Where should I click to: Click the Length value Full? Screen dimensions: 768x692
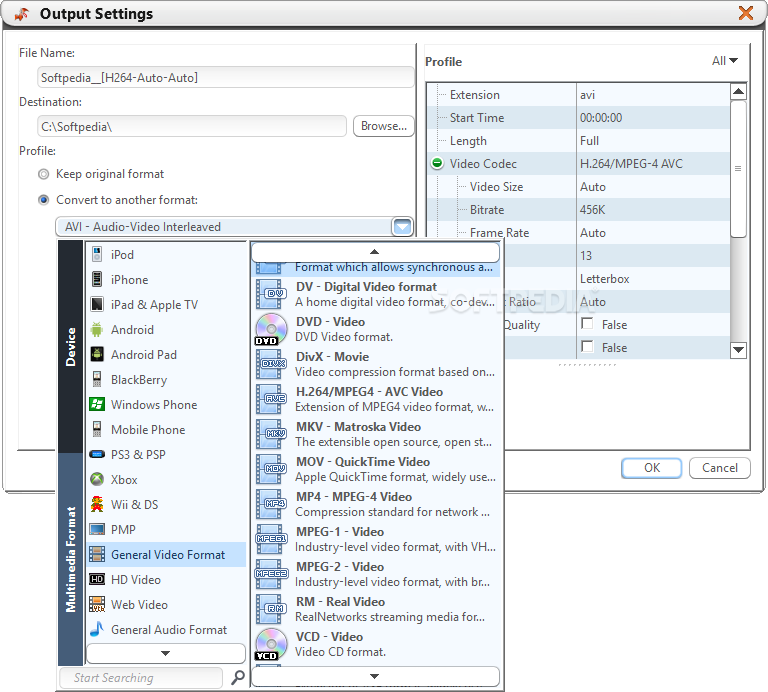coord(589,141)
